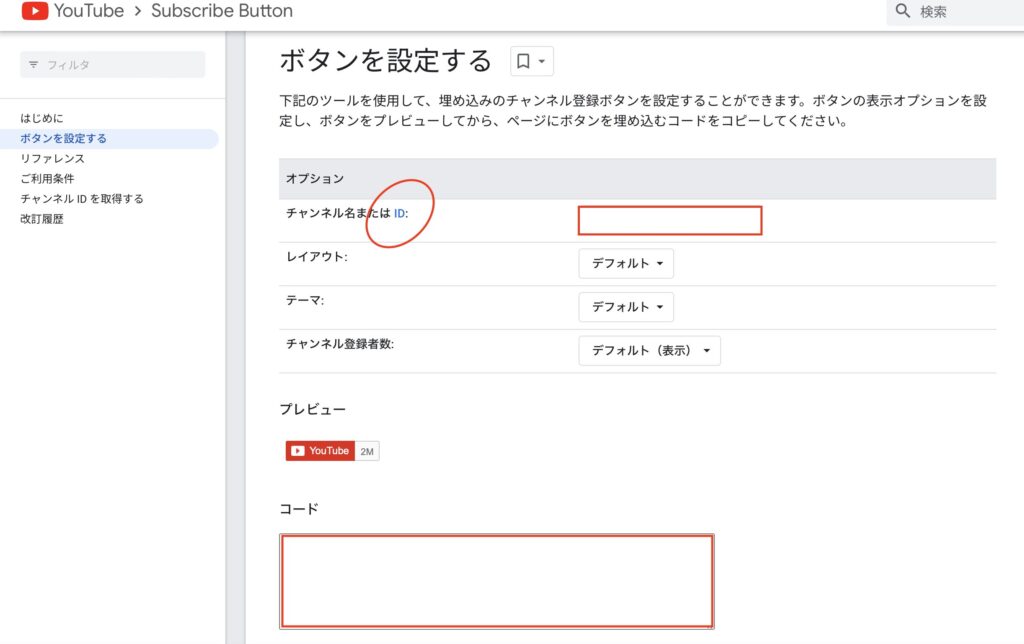Image resolution: width=1024 pixels, height=644 pixels.
Task: Click the 2M subscriber count badge
Action: tap(367, 451)
